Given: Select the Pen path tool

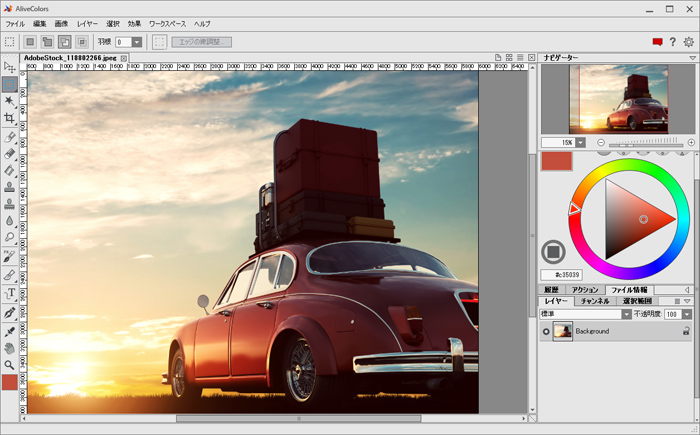Looking at the screenshot, I should pos(9,313).
